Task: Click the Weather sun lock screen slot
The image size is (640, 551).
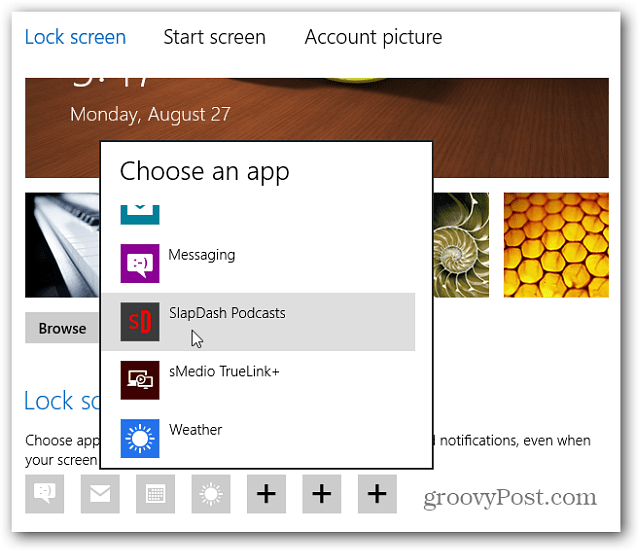Action: [x=211, y=494]
